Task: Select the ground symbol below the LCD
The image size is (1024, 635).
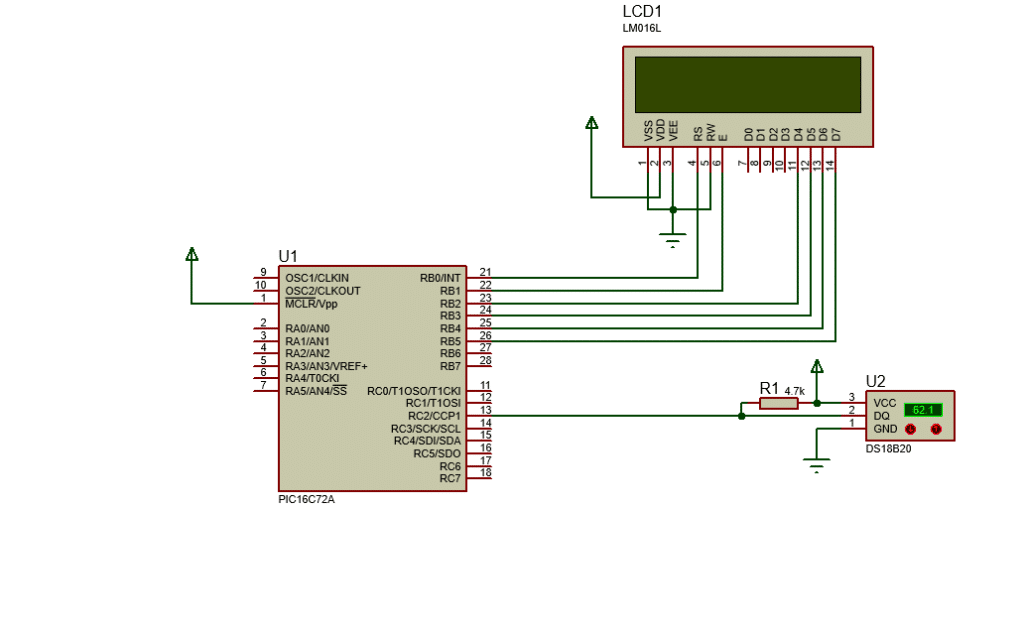Action: click(673, 240)
